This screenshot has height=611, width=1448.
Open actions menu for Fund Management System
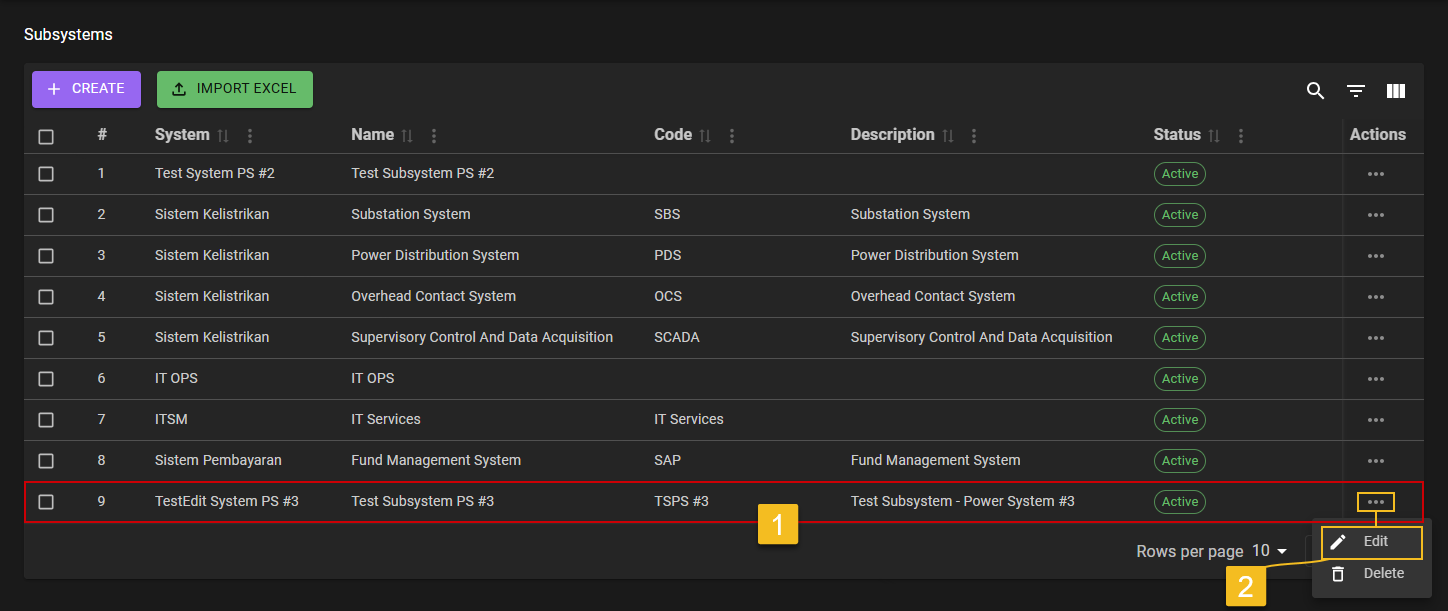click(x=1376, y=461)
